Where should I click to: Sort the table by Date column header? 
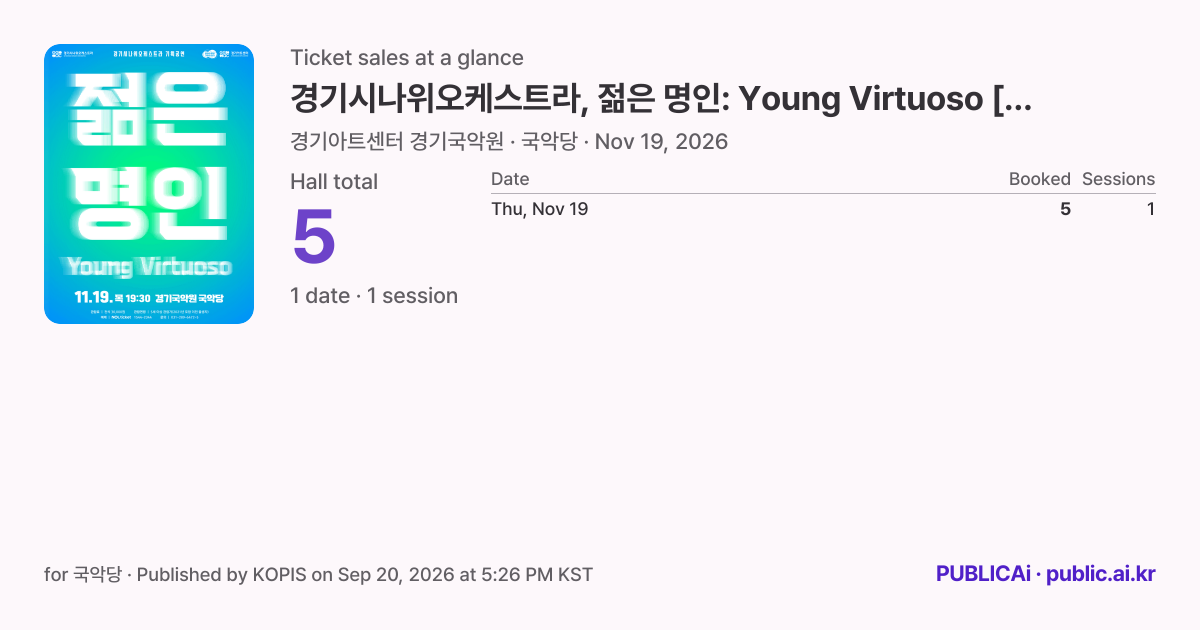(510, 179)
